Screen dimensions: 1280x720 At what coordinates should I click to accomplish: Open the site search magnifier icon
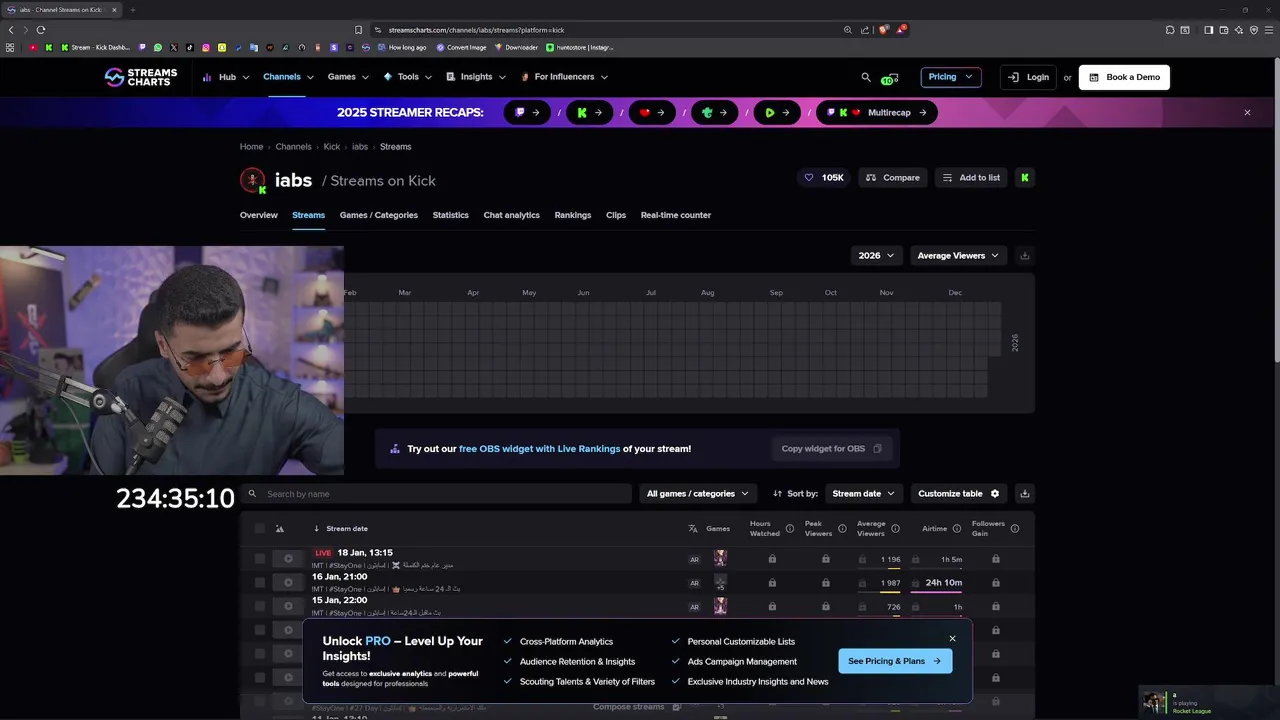click(866, 77)
